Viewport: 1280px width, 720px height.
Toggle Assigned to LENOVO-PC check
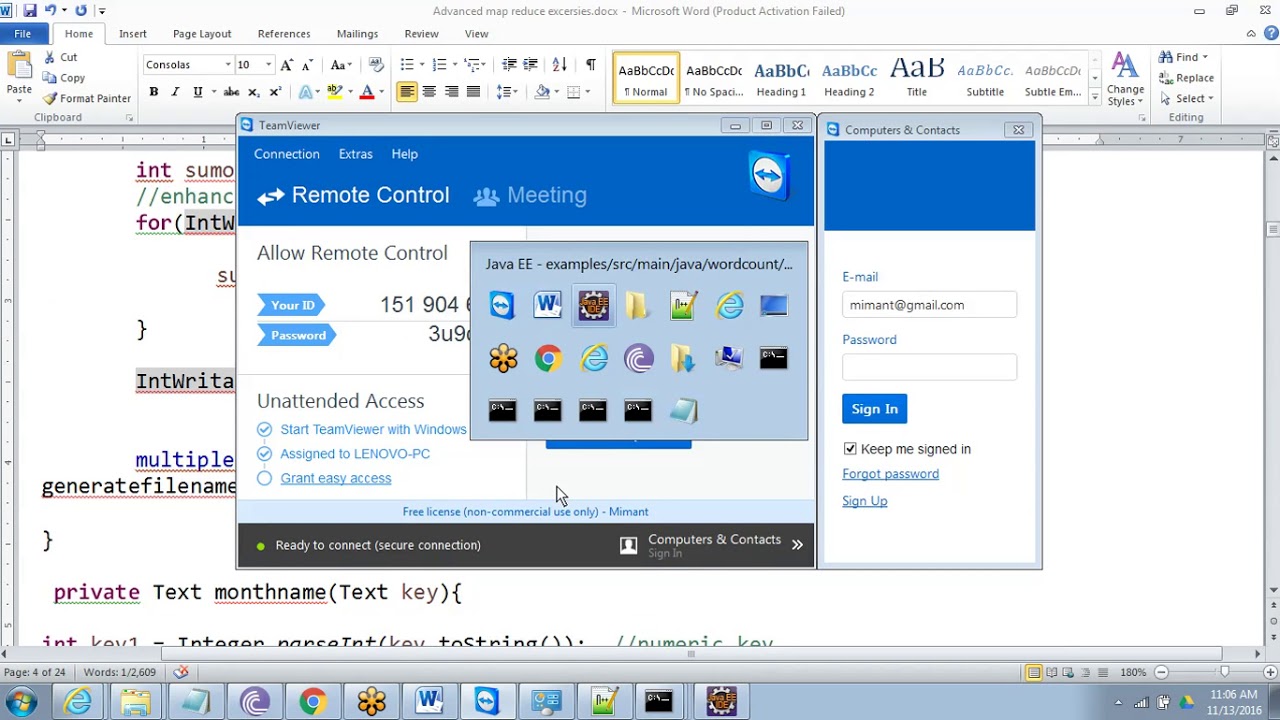(x=264, y=454)
